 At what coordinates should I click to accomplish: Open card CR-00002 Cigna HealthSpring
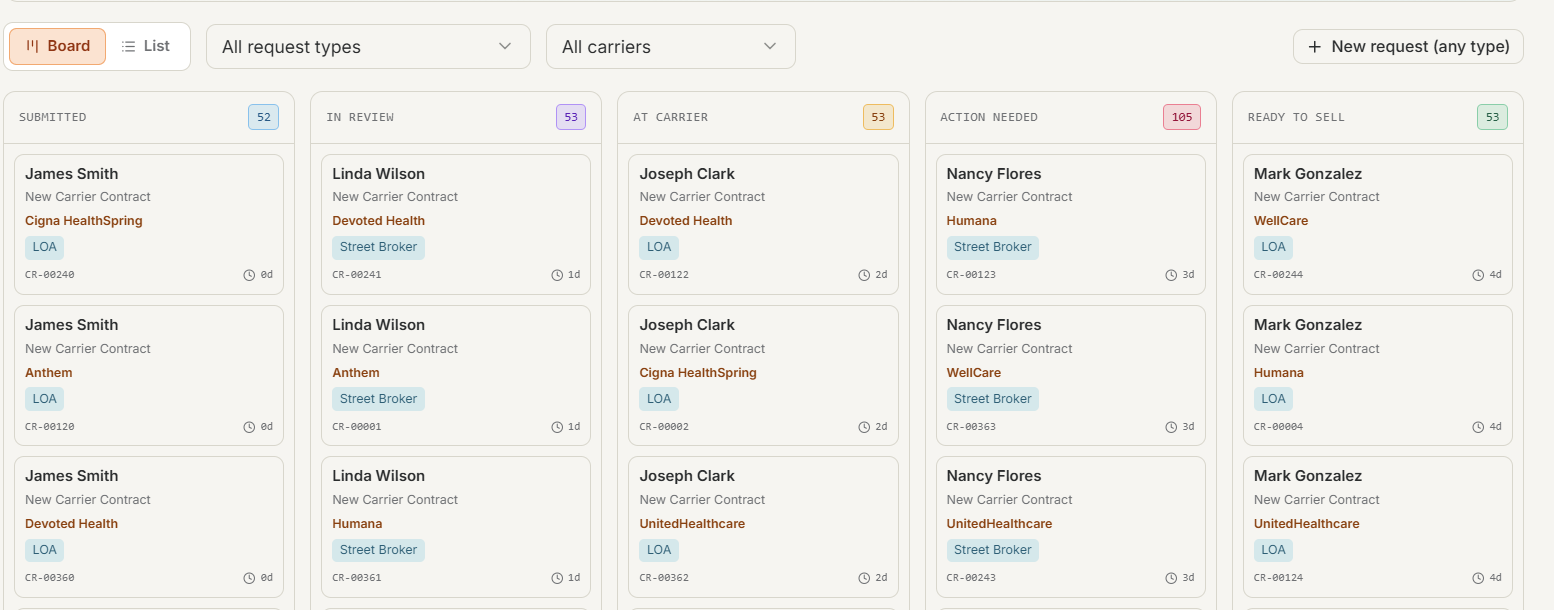(x=763, y=375)
